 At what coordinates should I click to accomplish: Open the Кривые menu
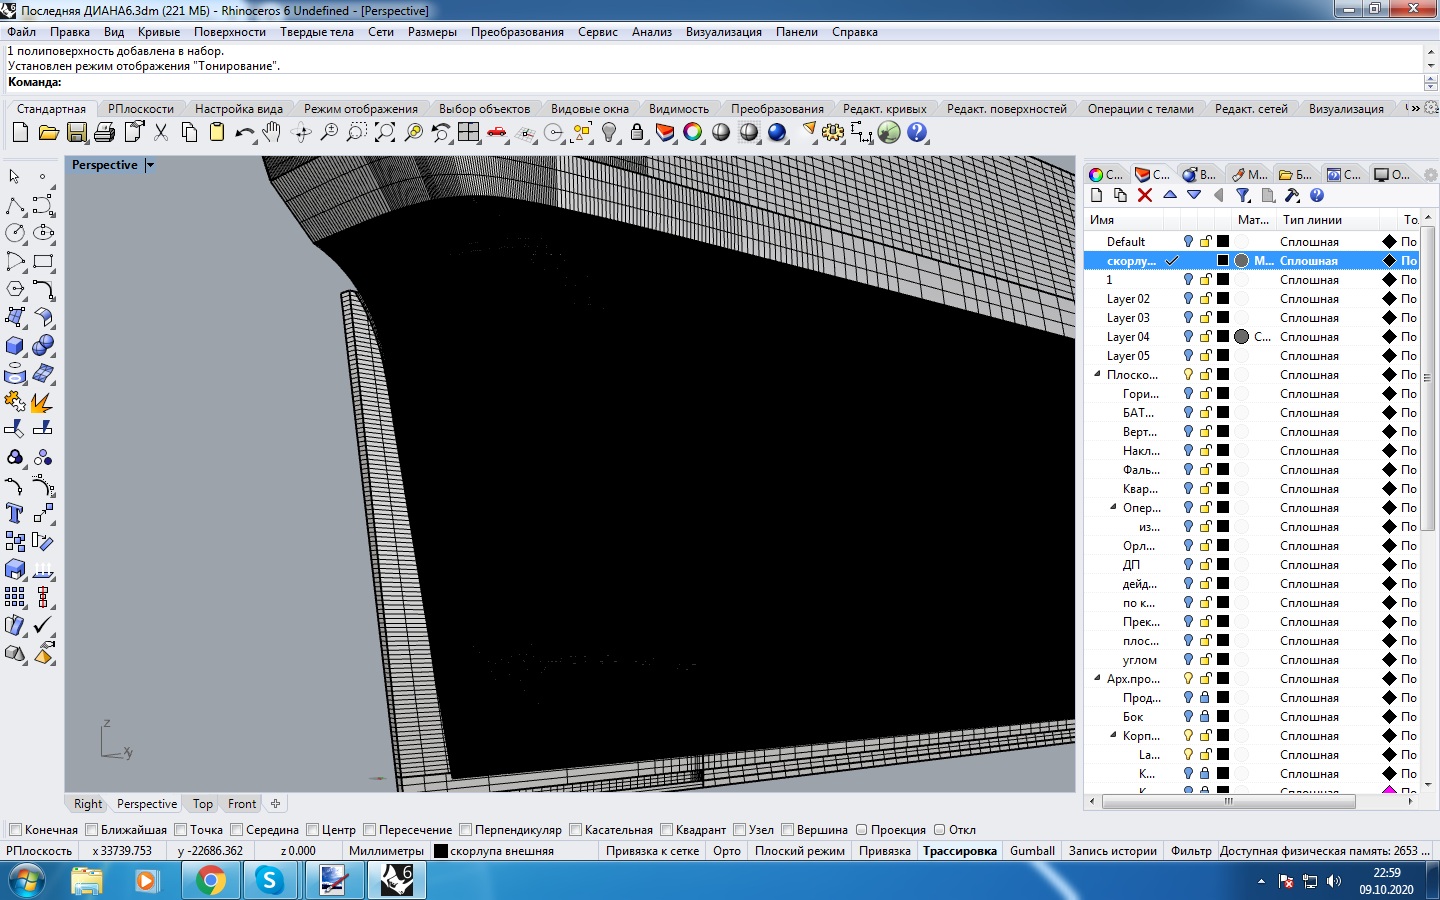(x=159, y=32)
